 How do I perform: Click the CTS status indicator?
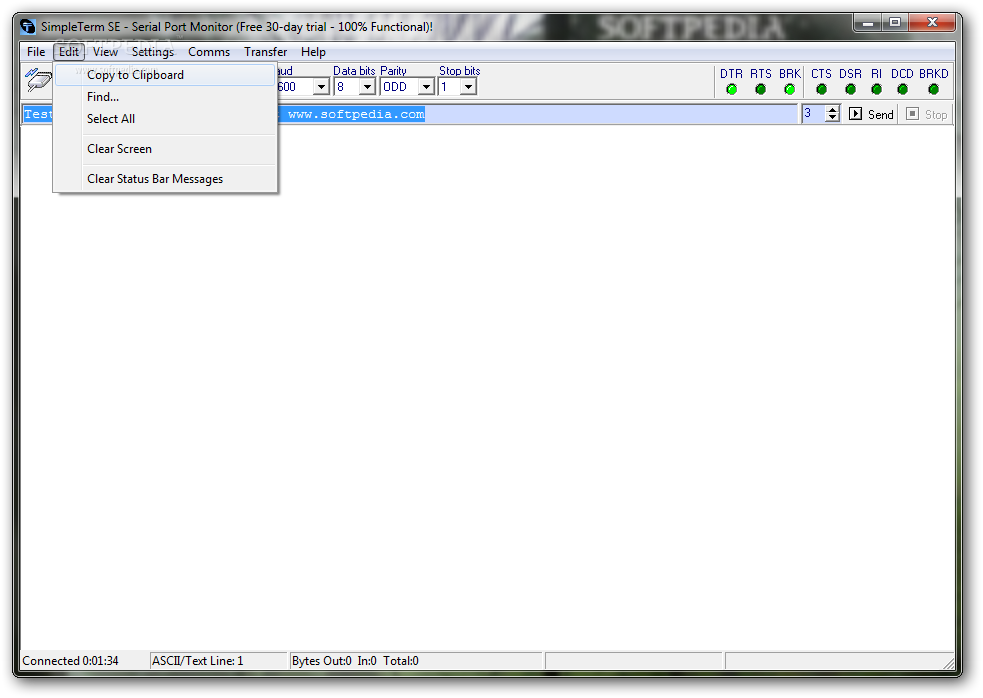coord(821,90)
